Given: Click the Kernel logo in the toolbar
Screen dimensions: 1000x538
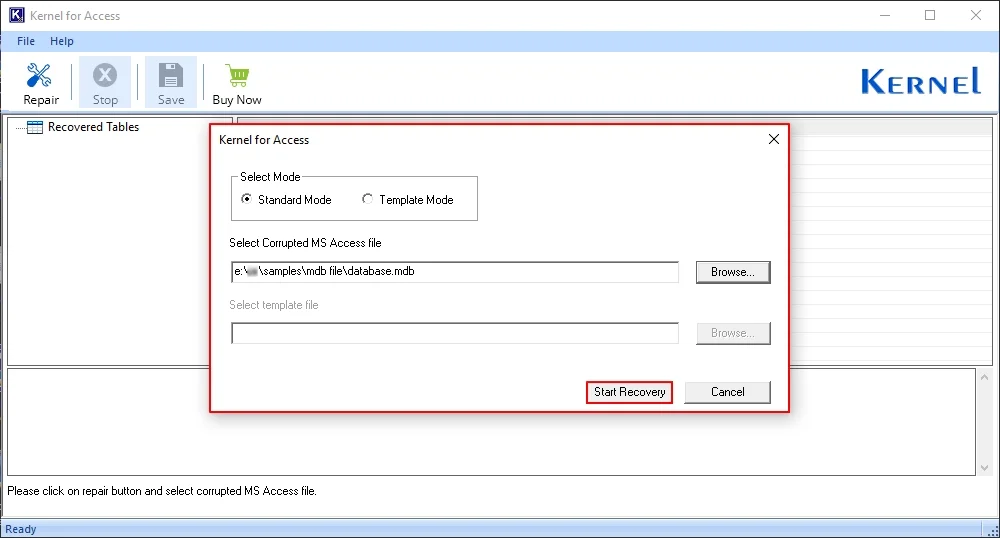Looking at the screenshot, I should pos(920,81).
